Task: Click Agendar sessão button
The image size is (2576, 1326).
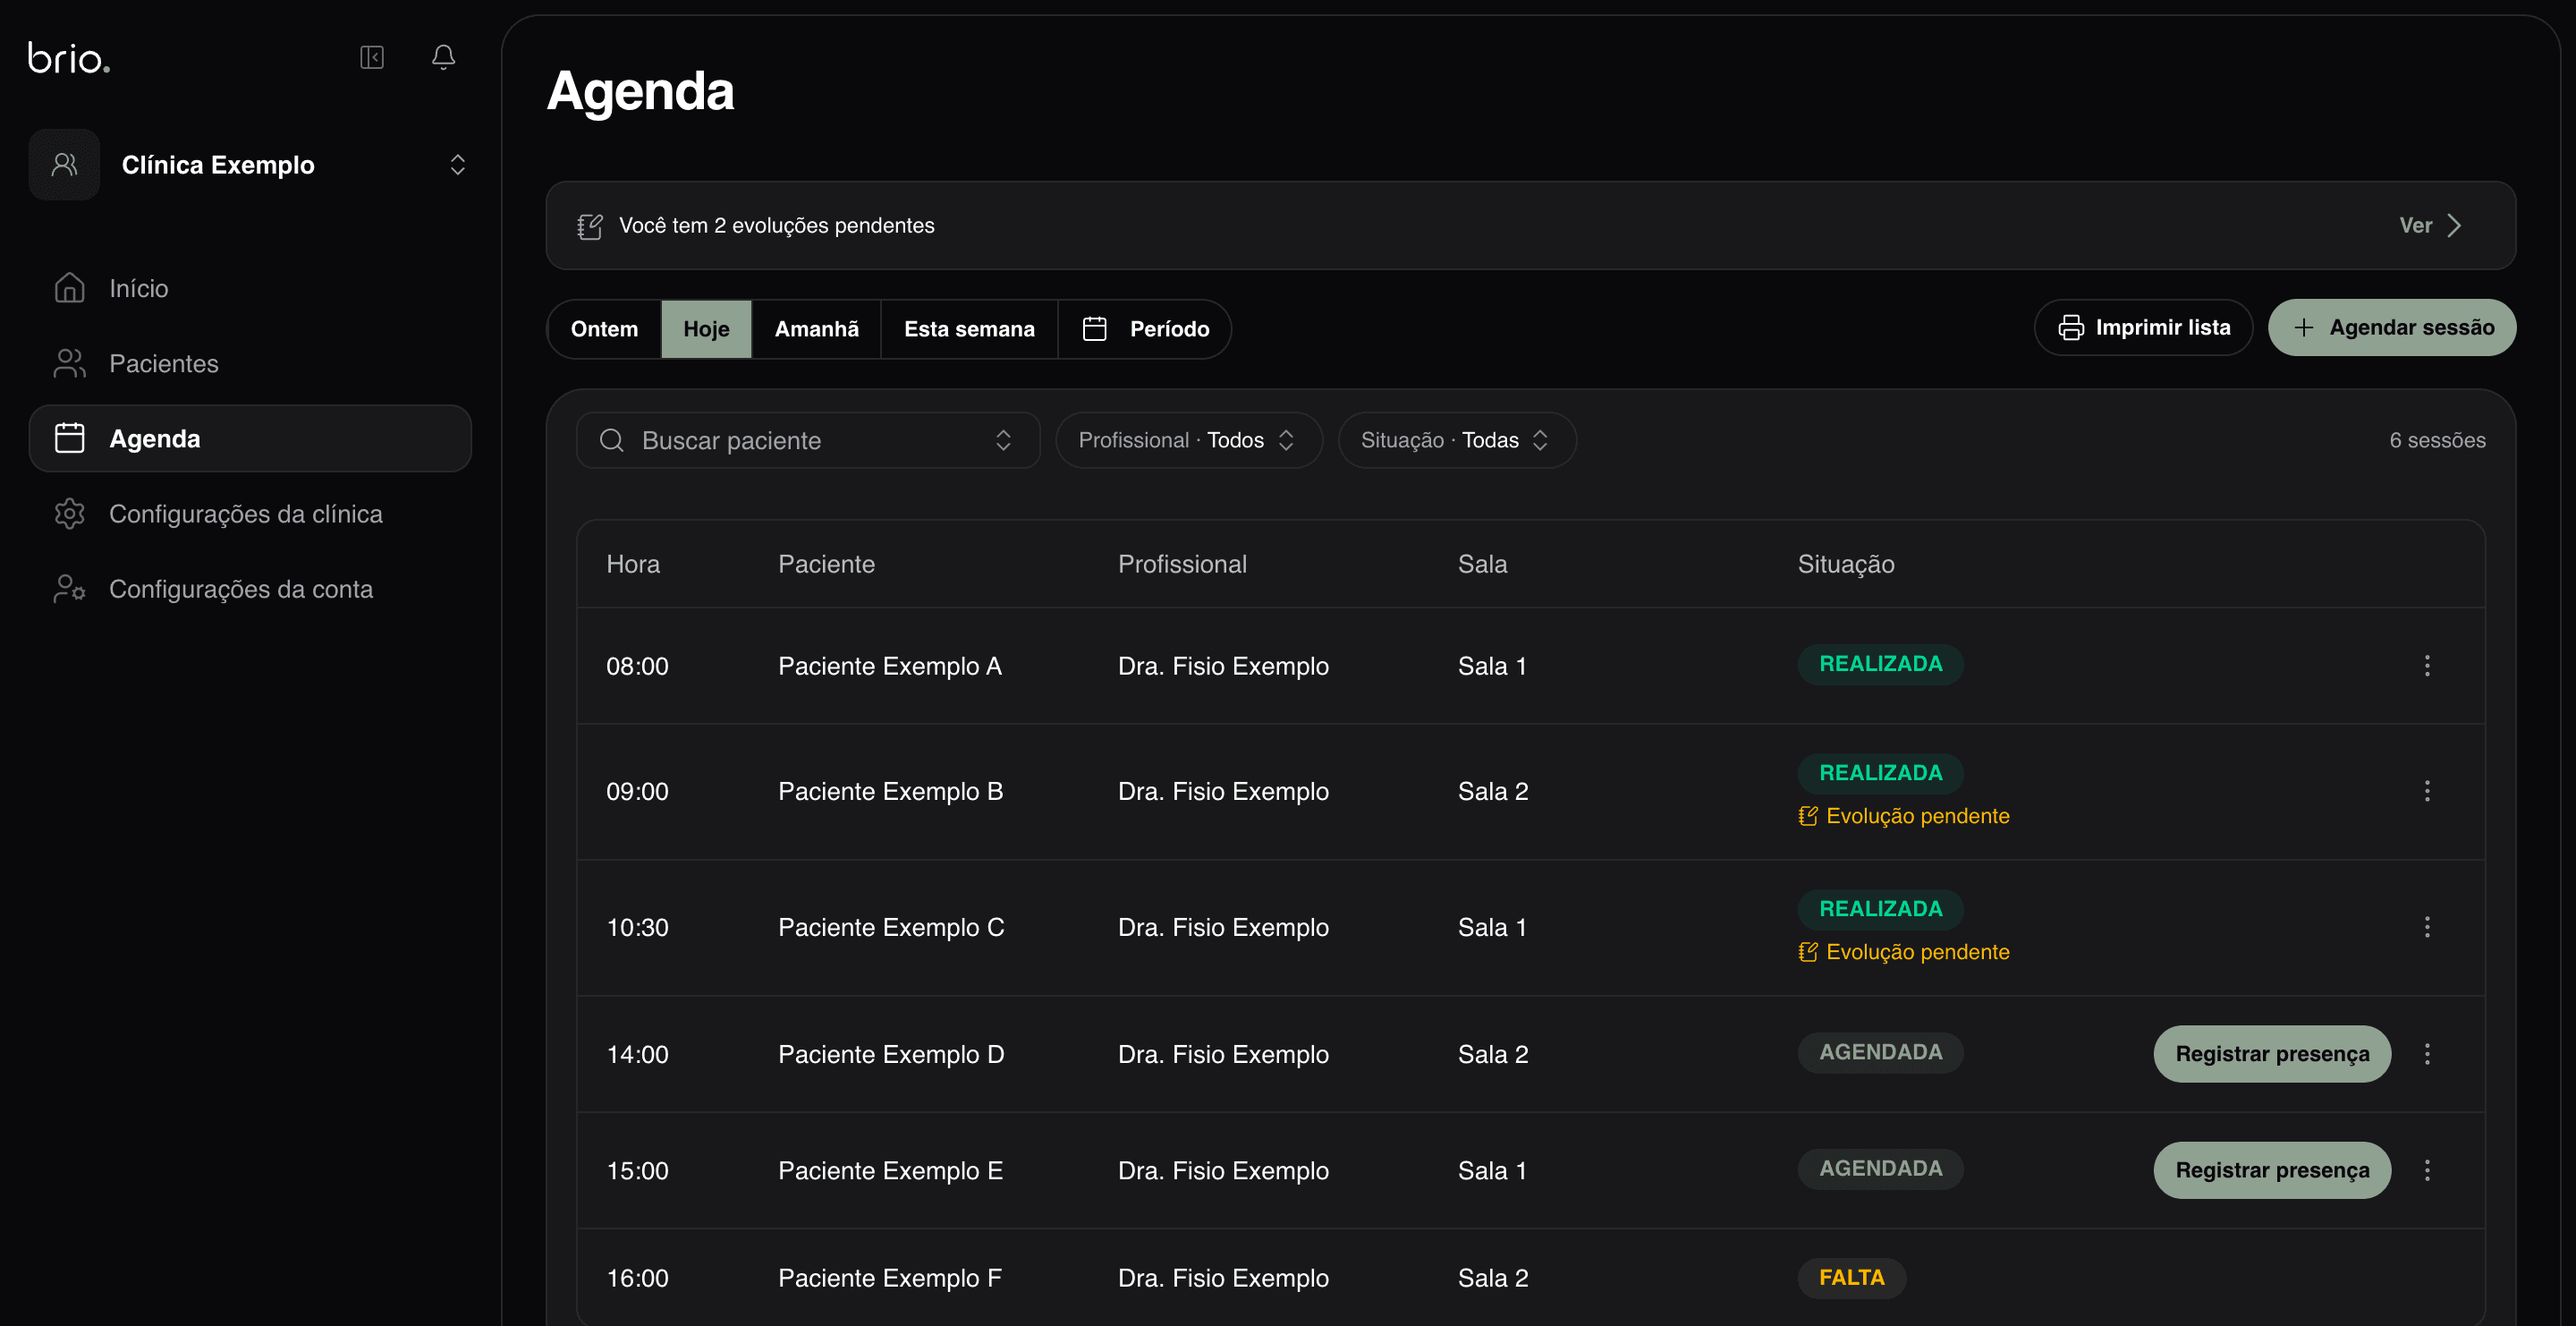Action: click(x=2392, y=328)
